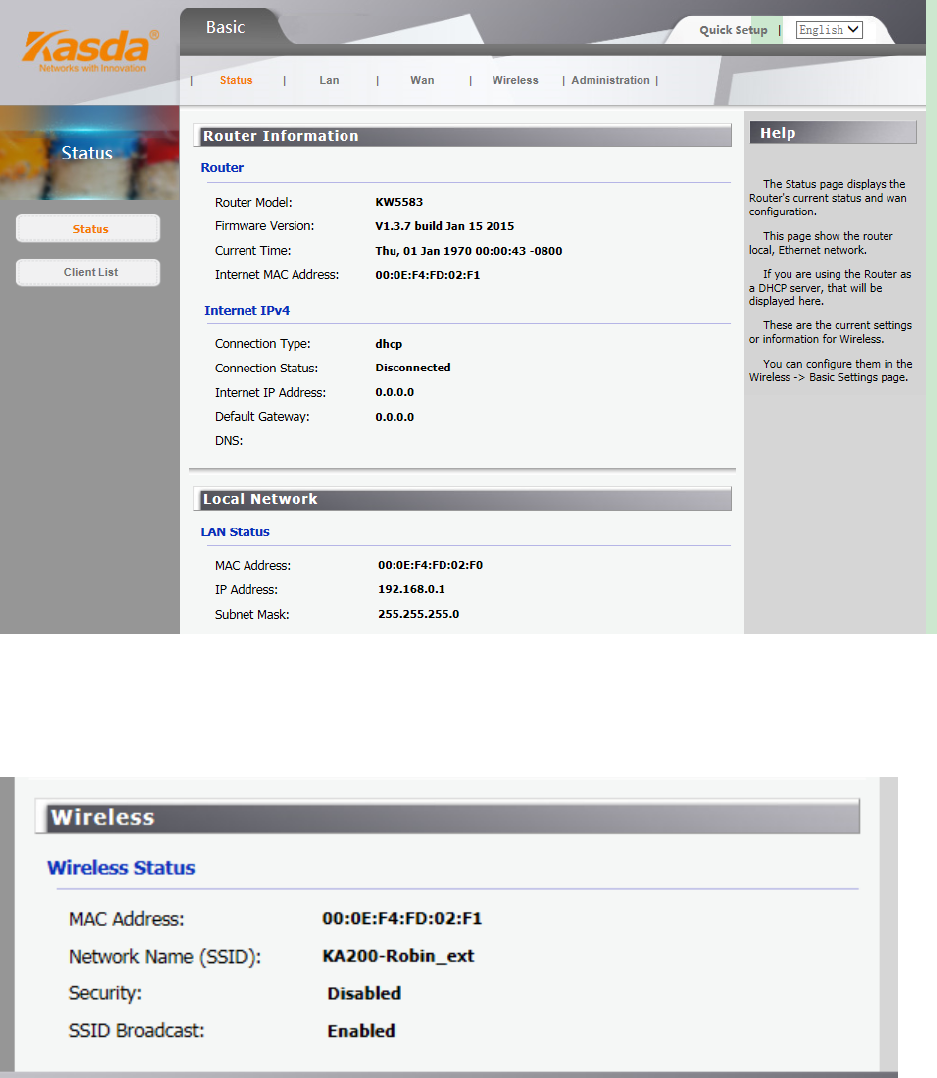Screen dimensions: 937x1078
Task: Click the Wireless Status title
Action: 121,868
